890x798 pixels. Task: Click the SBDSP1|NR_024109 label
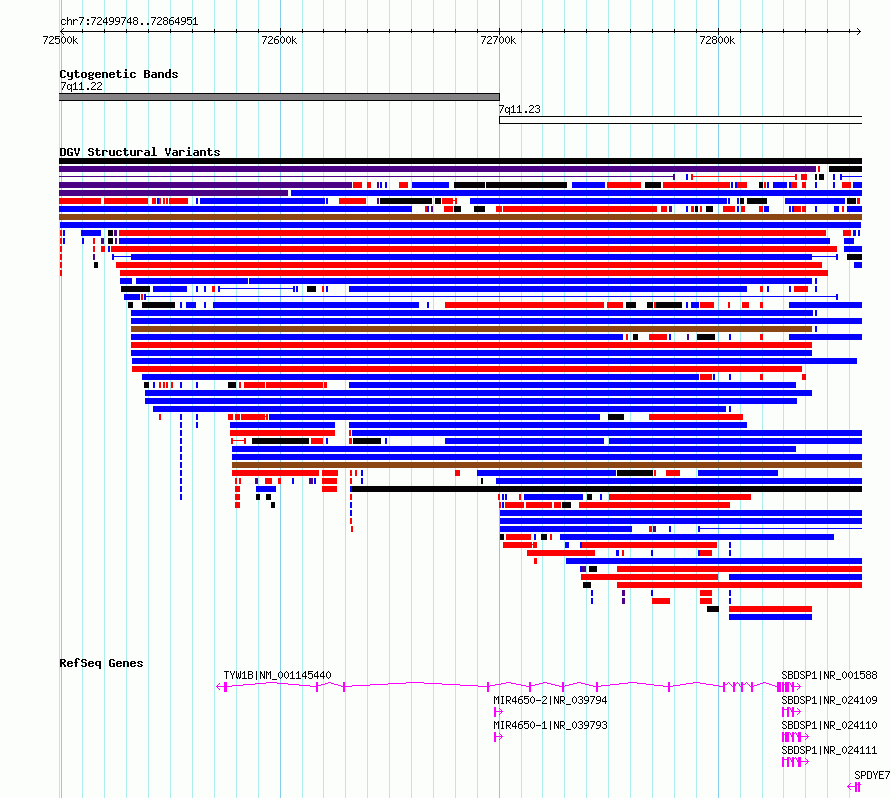(829, 700)
